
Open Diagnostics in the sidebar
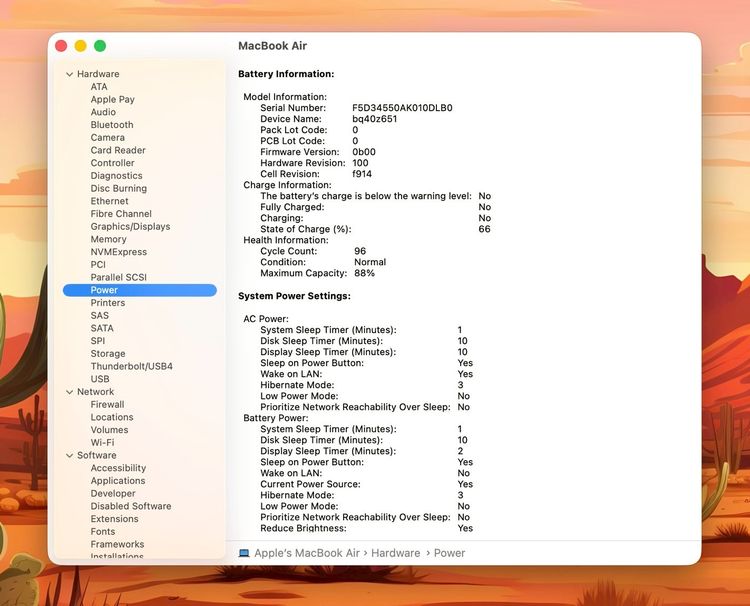(116, 176)
